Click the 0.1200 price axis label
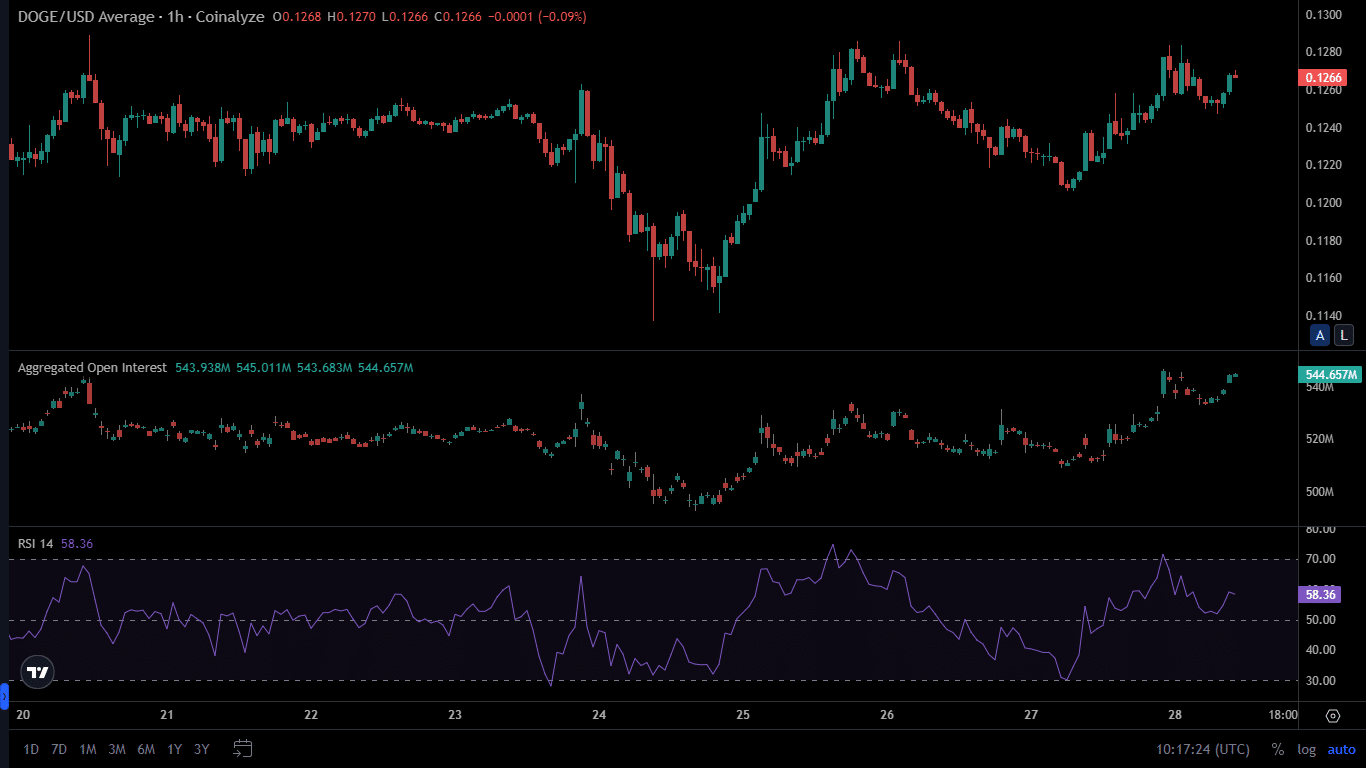 click(1323, 203)
